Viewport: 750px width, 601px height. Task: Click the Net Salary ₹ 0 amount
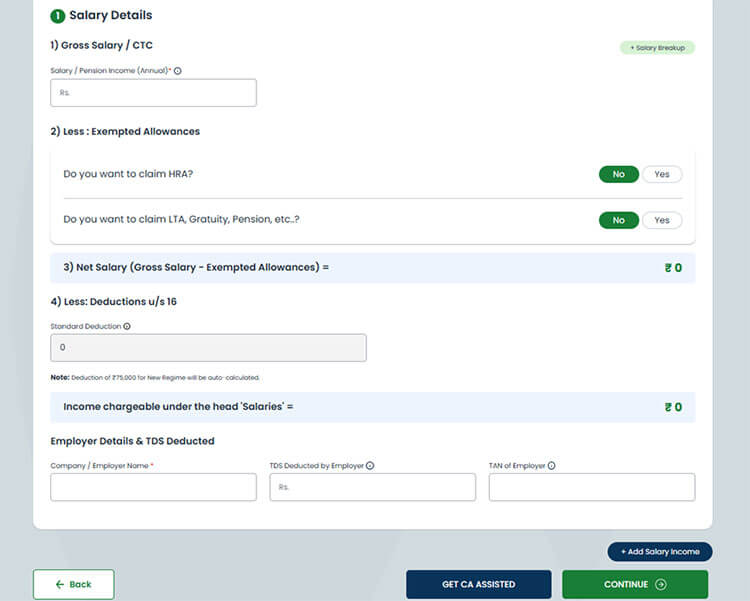click(673, 268)
